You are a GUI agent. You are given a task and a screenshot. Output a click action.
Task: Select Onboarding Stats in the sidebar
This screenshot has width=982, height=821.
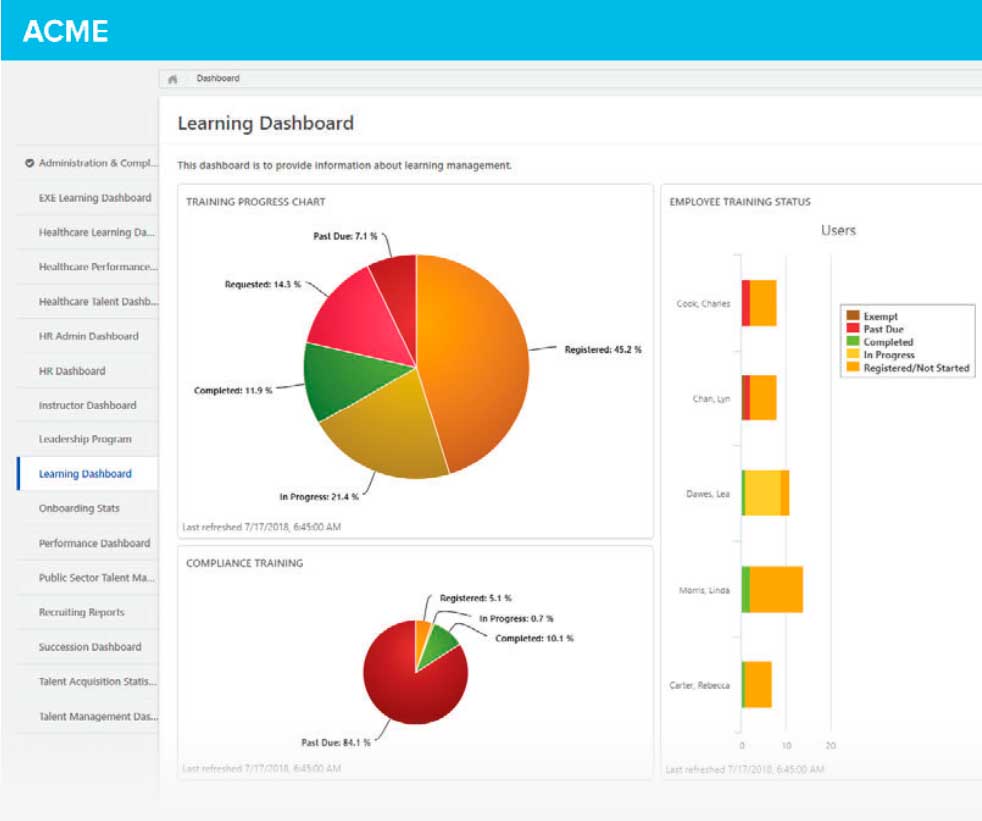click(79, 508)
